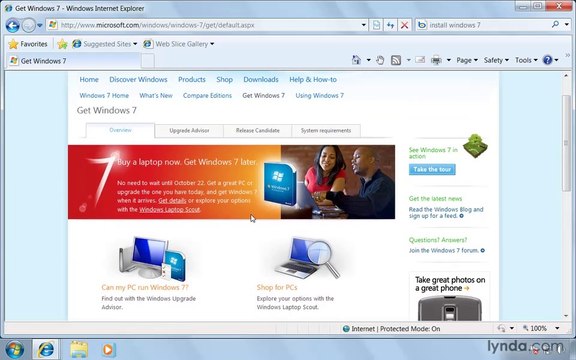The width and height of the screenshot is (576, 360).
Task: Open the Products navigation link
Action: click(192, 79)
